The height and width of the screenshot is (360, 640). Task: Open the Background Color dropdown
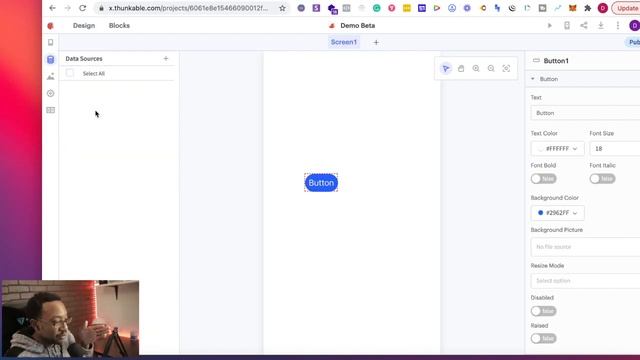point(558,213)
